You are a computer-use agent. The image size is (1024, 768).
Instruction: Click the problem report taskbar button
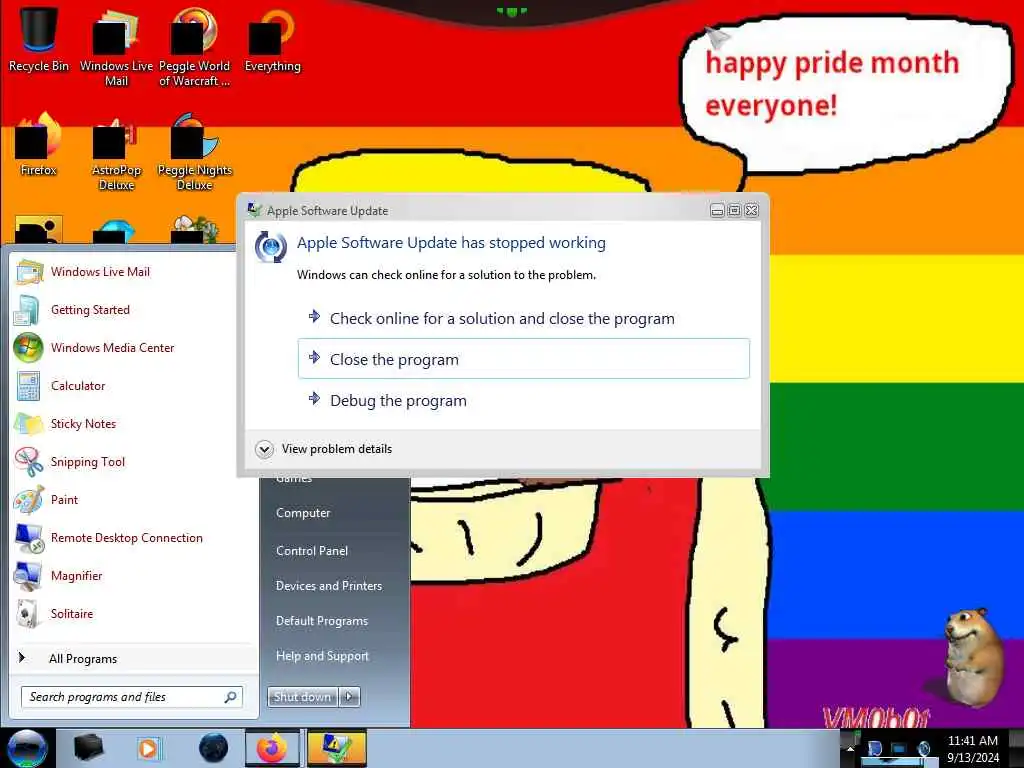(x=336, y=748)
